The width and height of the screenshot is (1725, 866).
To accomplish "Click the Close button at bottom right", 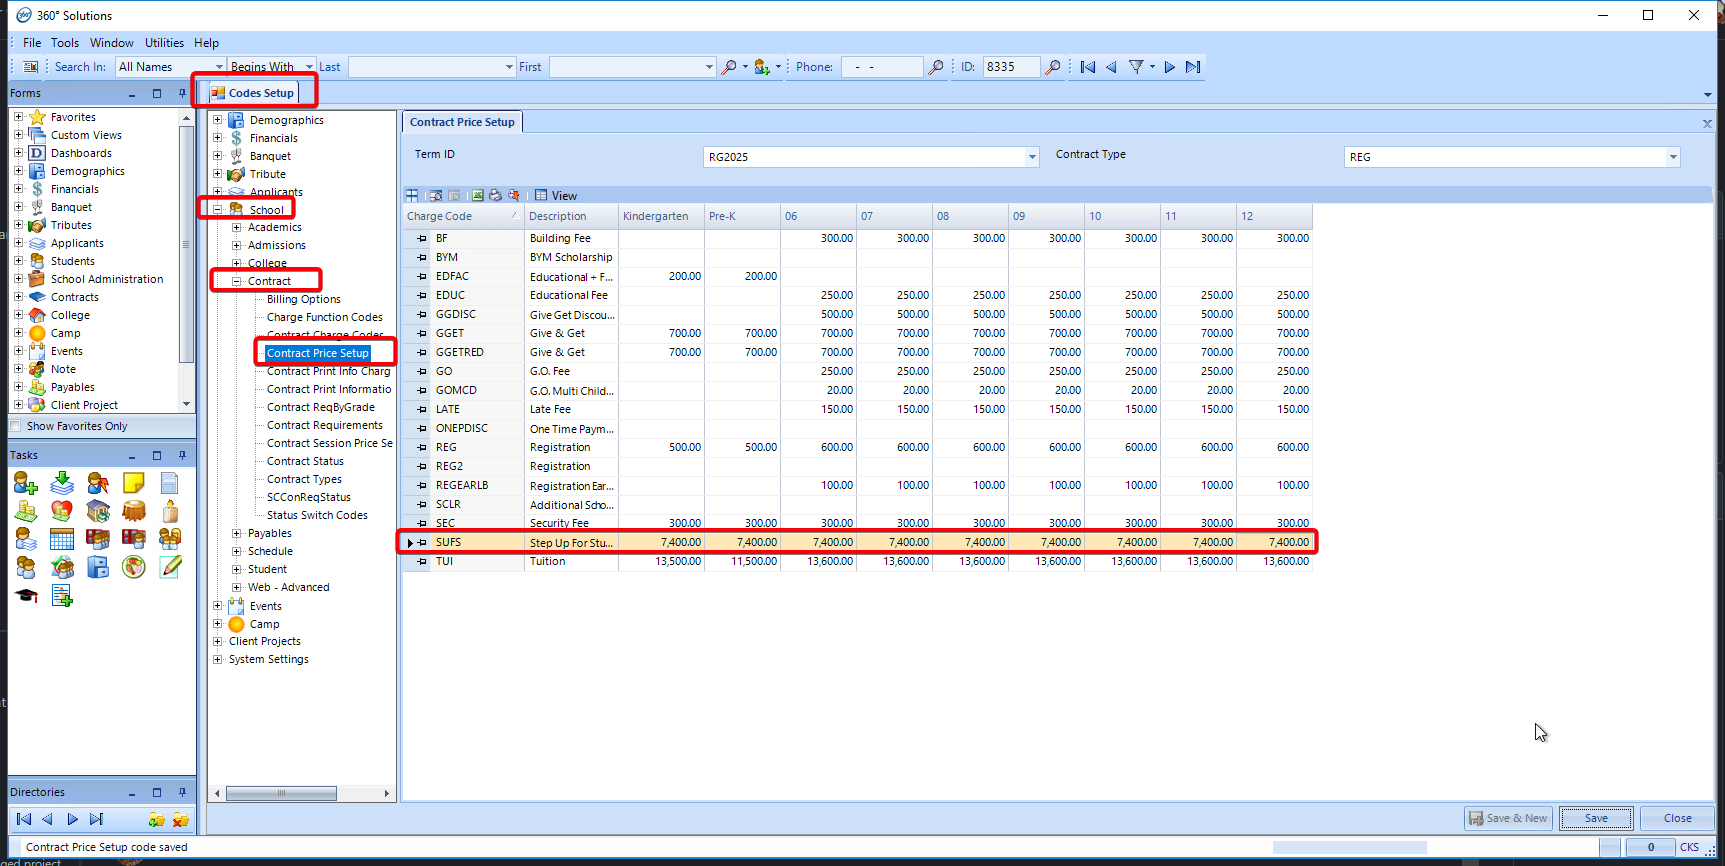I will pos(1677,818).
